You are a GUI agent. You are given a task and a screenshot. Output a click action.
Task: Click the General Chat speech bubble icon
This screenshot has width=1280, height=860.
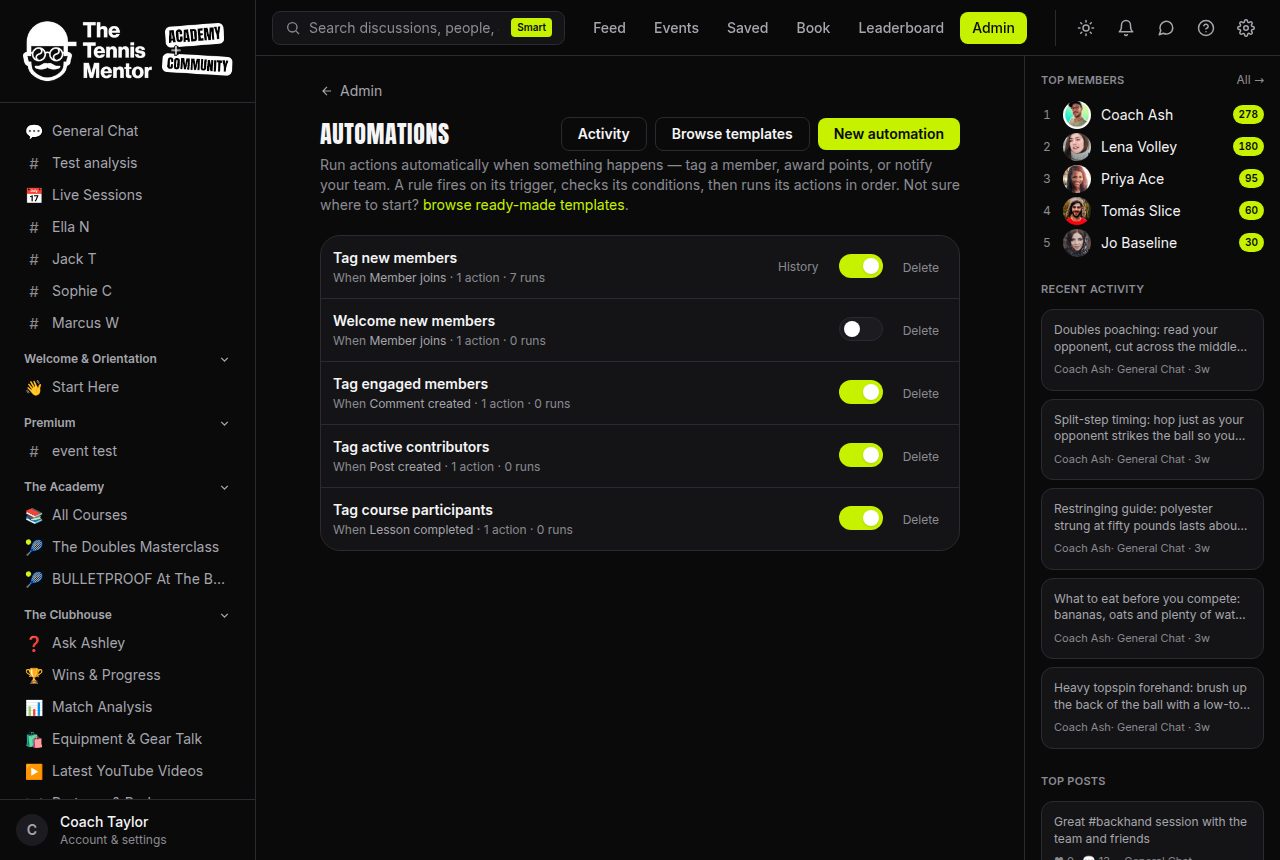tap(34, 131)
